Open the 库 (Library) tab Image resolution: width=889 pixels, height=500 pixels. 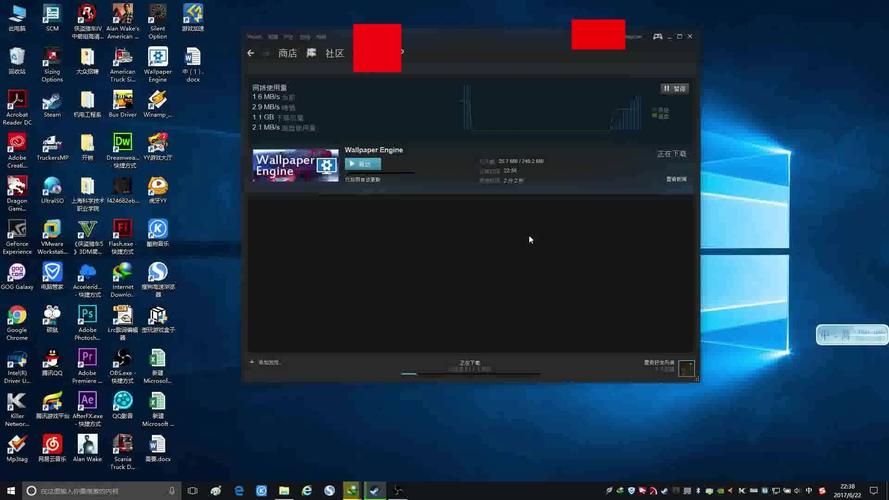[312, 53]
